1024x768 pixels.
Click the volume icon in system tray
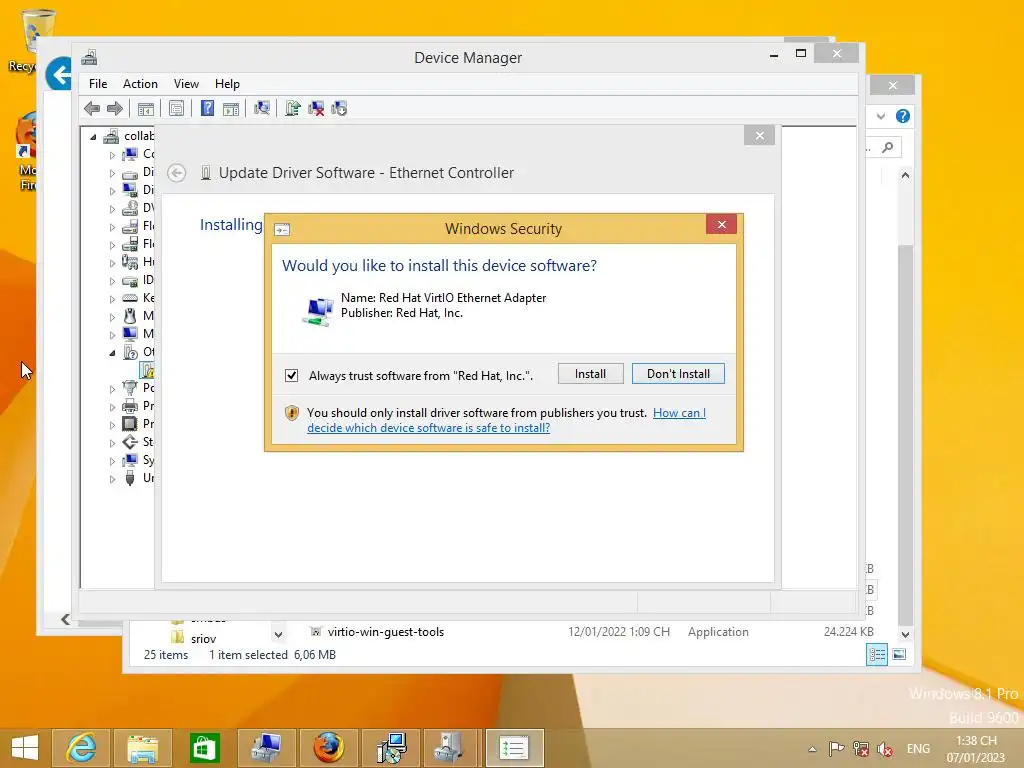[886, 749]
